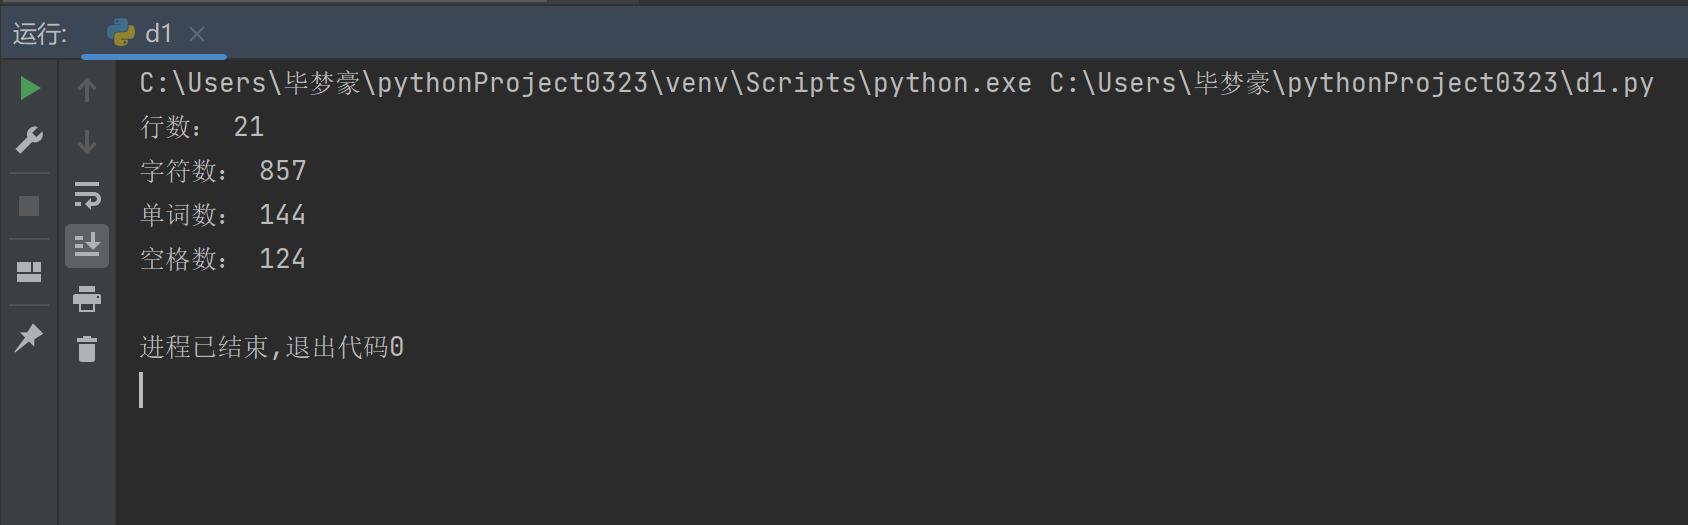
Task: Click the restore layout icon
Action: point(30,272)
